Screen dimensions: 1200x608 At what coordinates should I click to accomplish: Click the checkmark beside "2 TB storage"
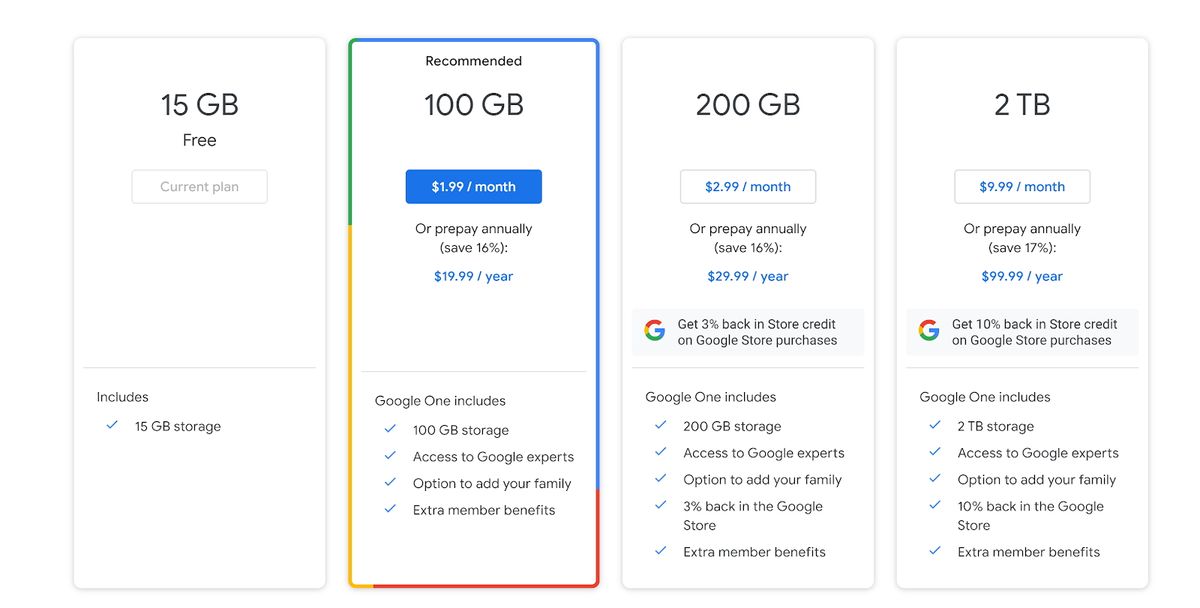pyautogui.click(x=935, y=425)
